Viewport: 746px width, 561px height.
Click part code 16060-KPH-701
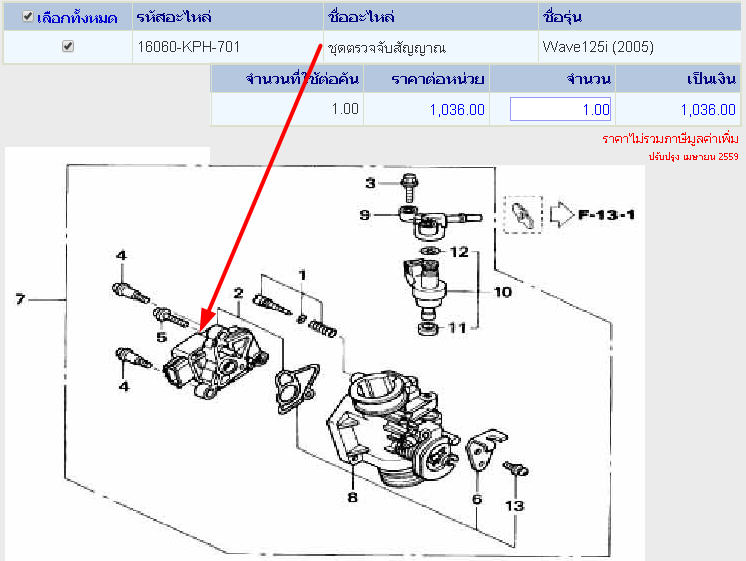(x=188, y=47)
